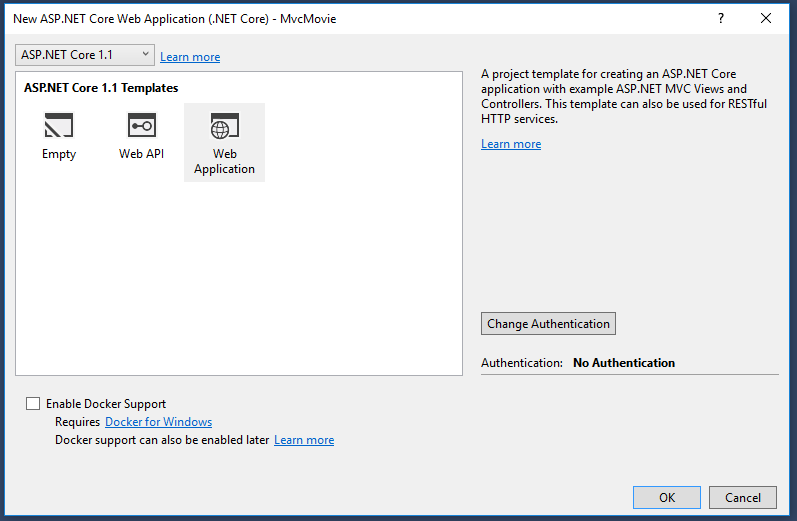The image size is (797, 521).
Task: Follow Learn more link under template description
Action: point(511,144)
